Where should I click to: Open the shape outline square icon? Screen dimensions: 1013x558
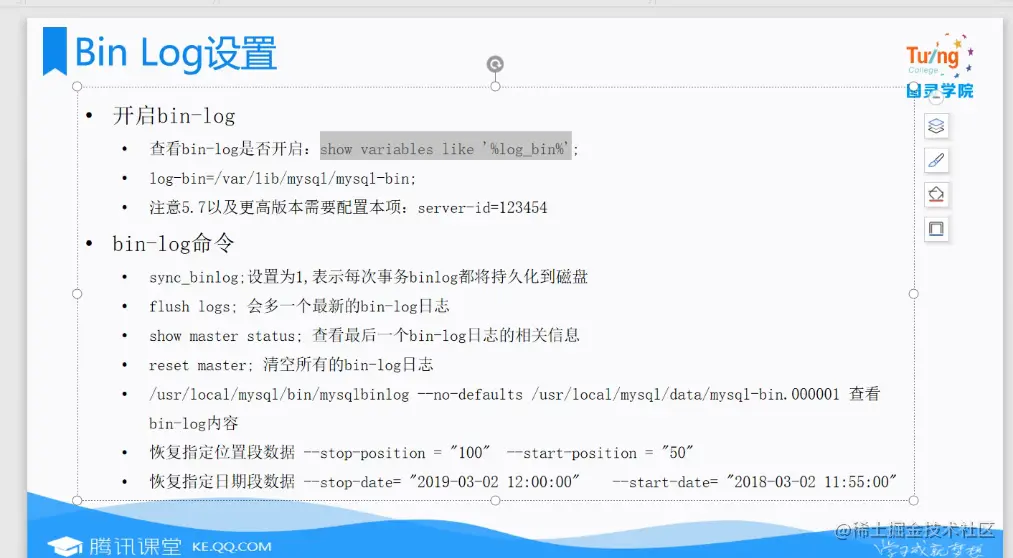936,229
